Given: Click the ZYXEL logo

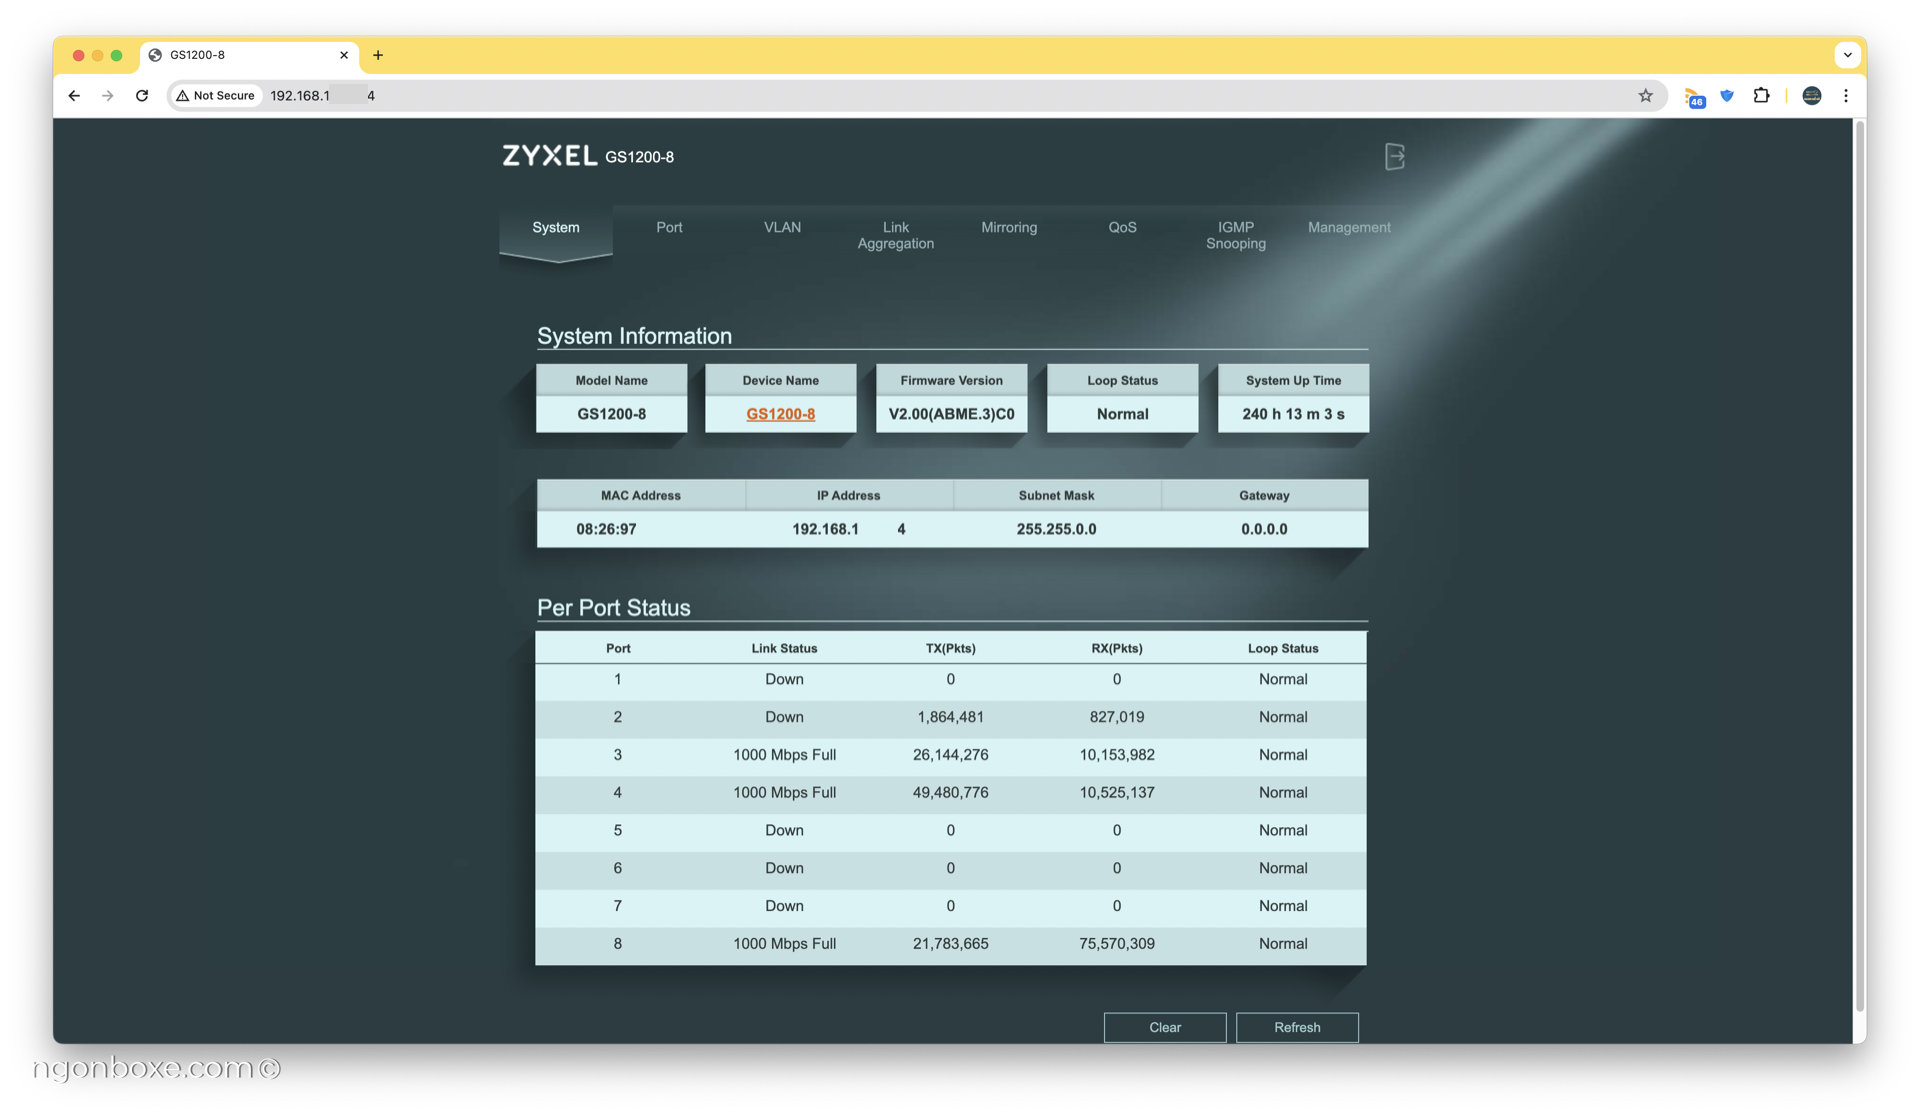Looking at the screenshot, I should [549, 156].
